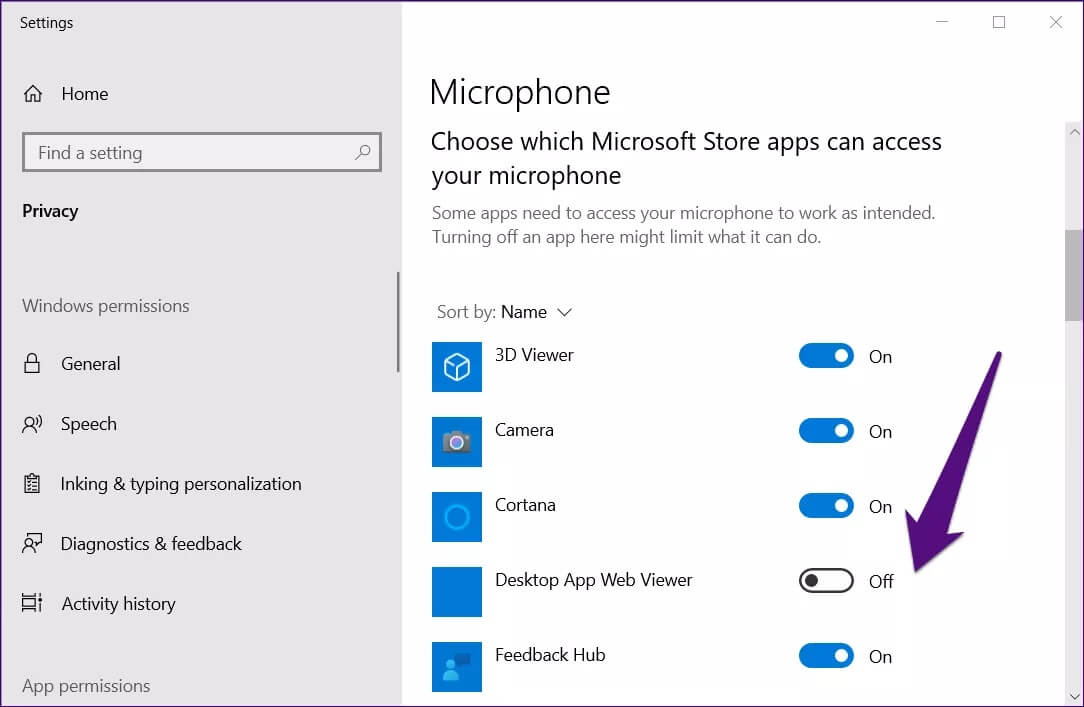Click the search magnifier icon
The height and width of the screenshot is (707, 1084).
[362, 152]
